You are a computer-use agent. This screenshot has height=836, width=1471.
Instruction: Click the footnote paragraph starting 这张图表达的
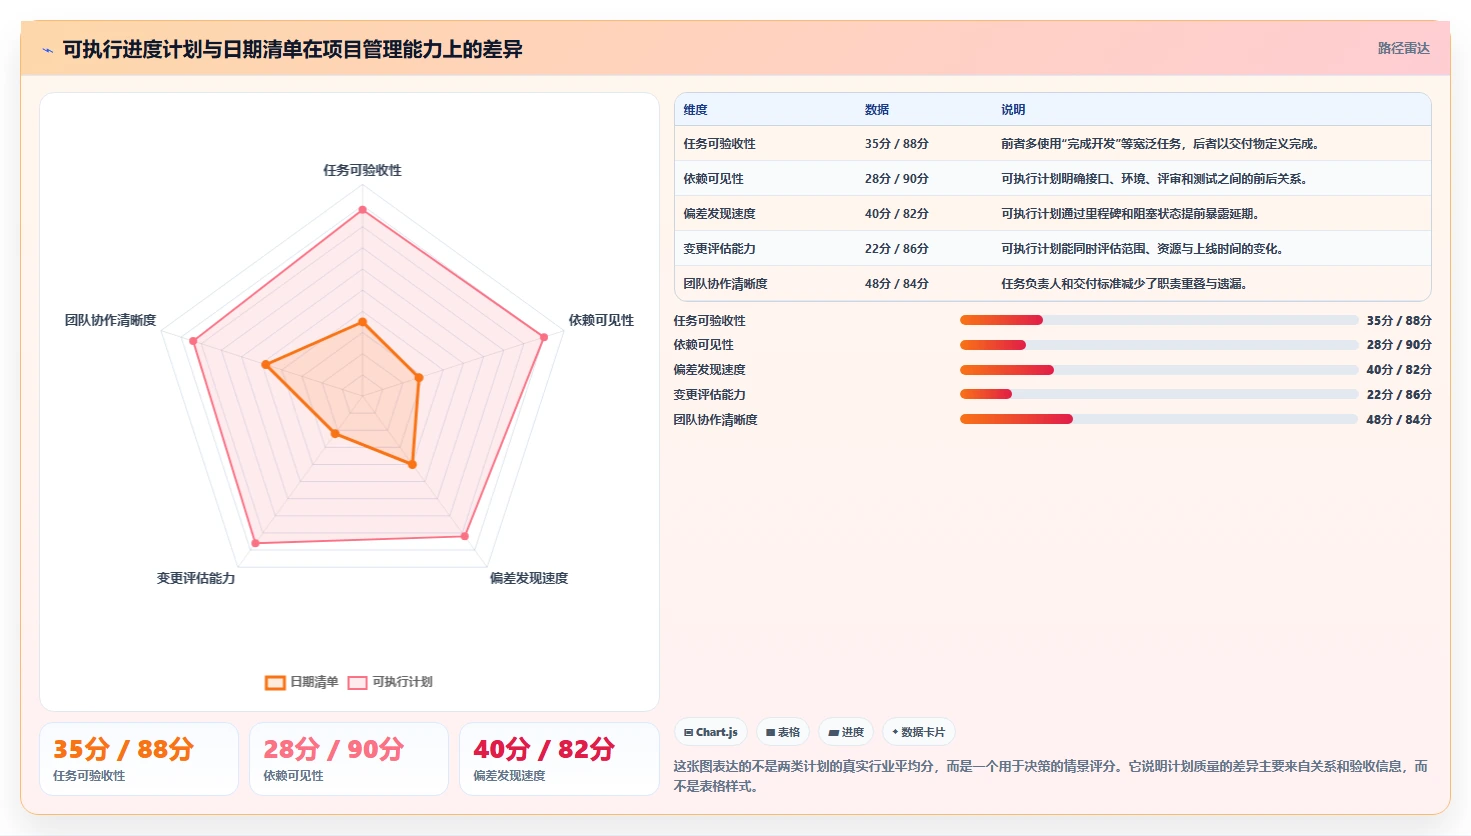click(x=1051, y=776)
